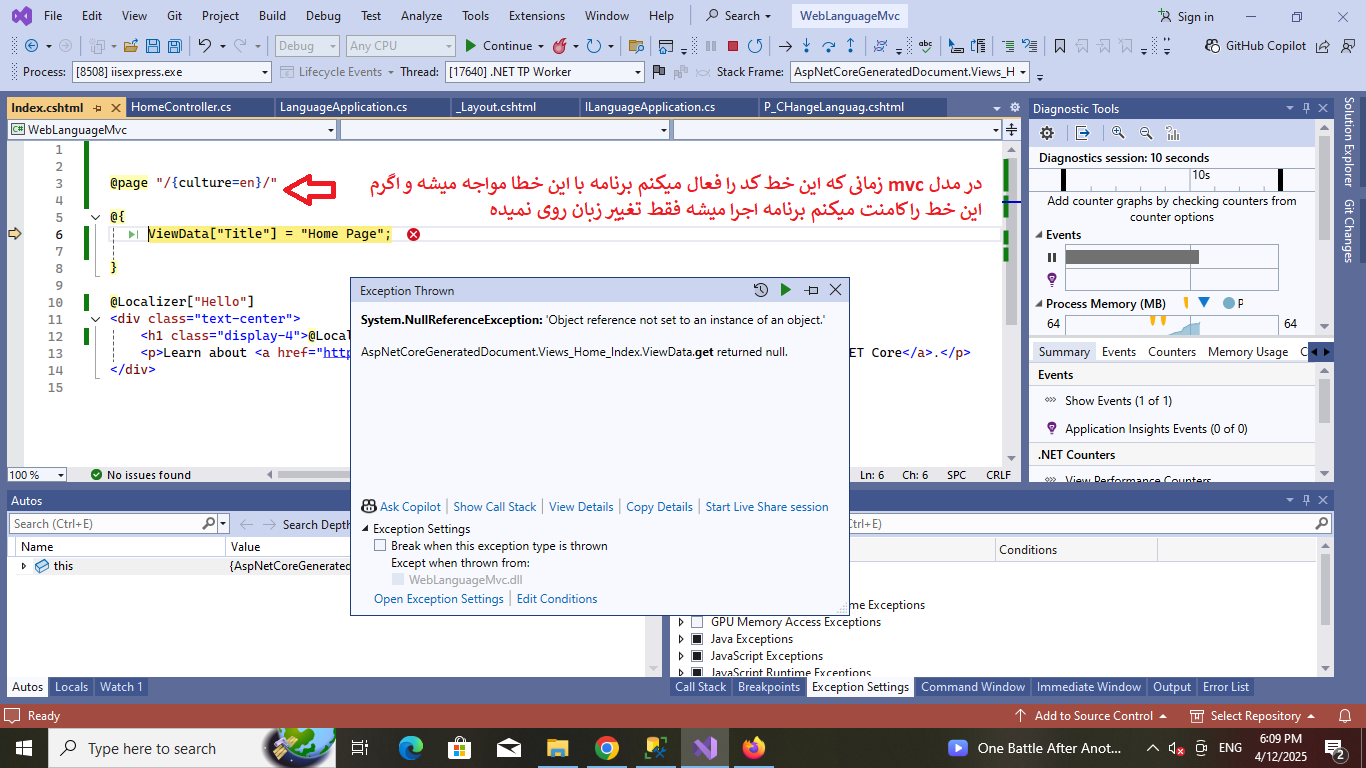Click the Step Out arrow icon
The image size is (1366, 768).
[850, 46]
